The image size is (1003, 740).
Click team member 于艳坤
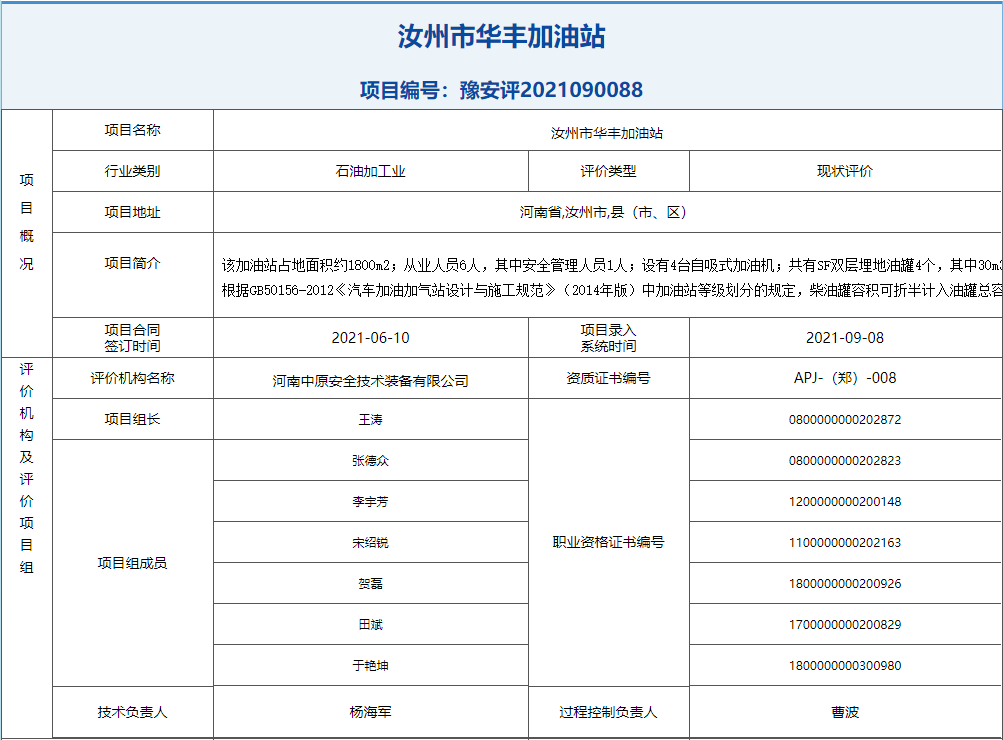370,665
